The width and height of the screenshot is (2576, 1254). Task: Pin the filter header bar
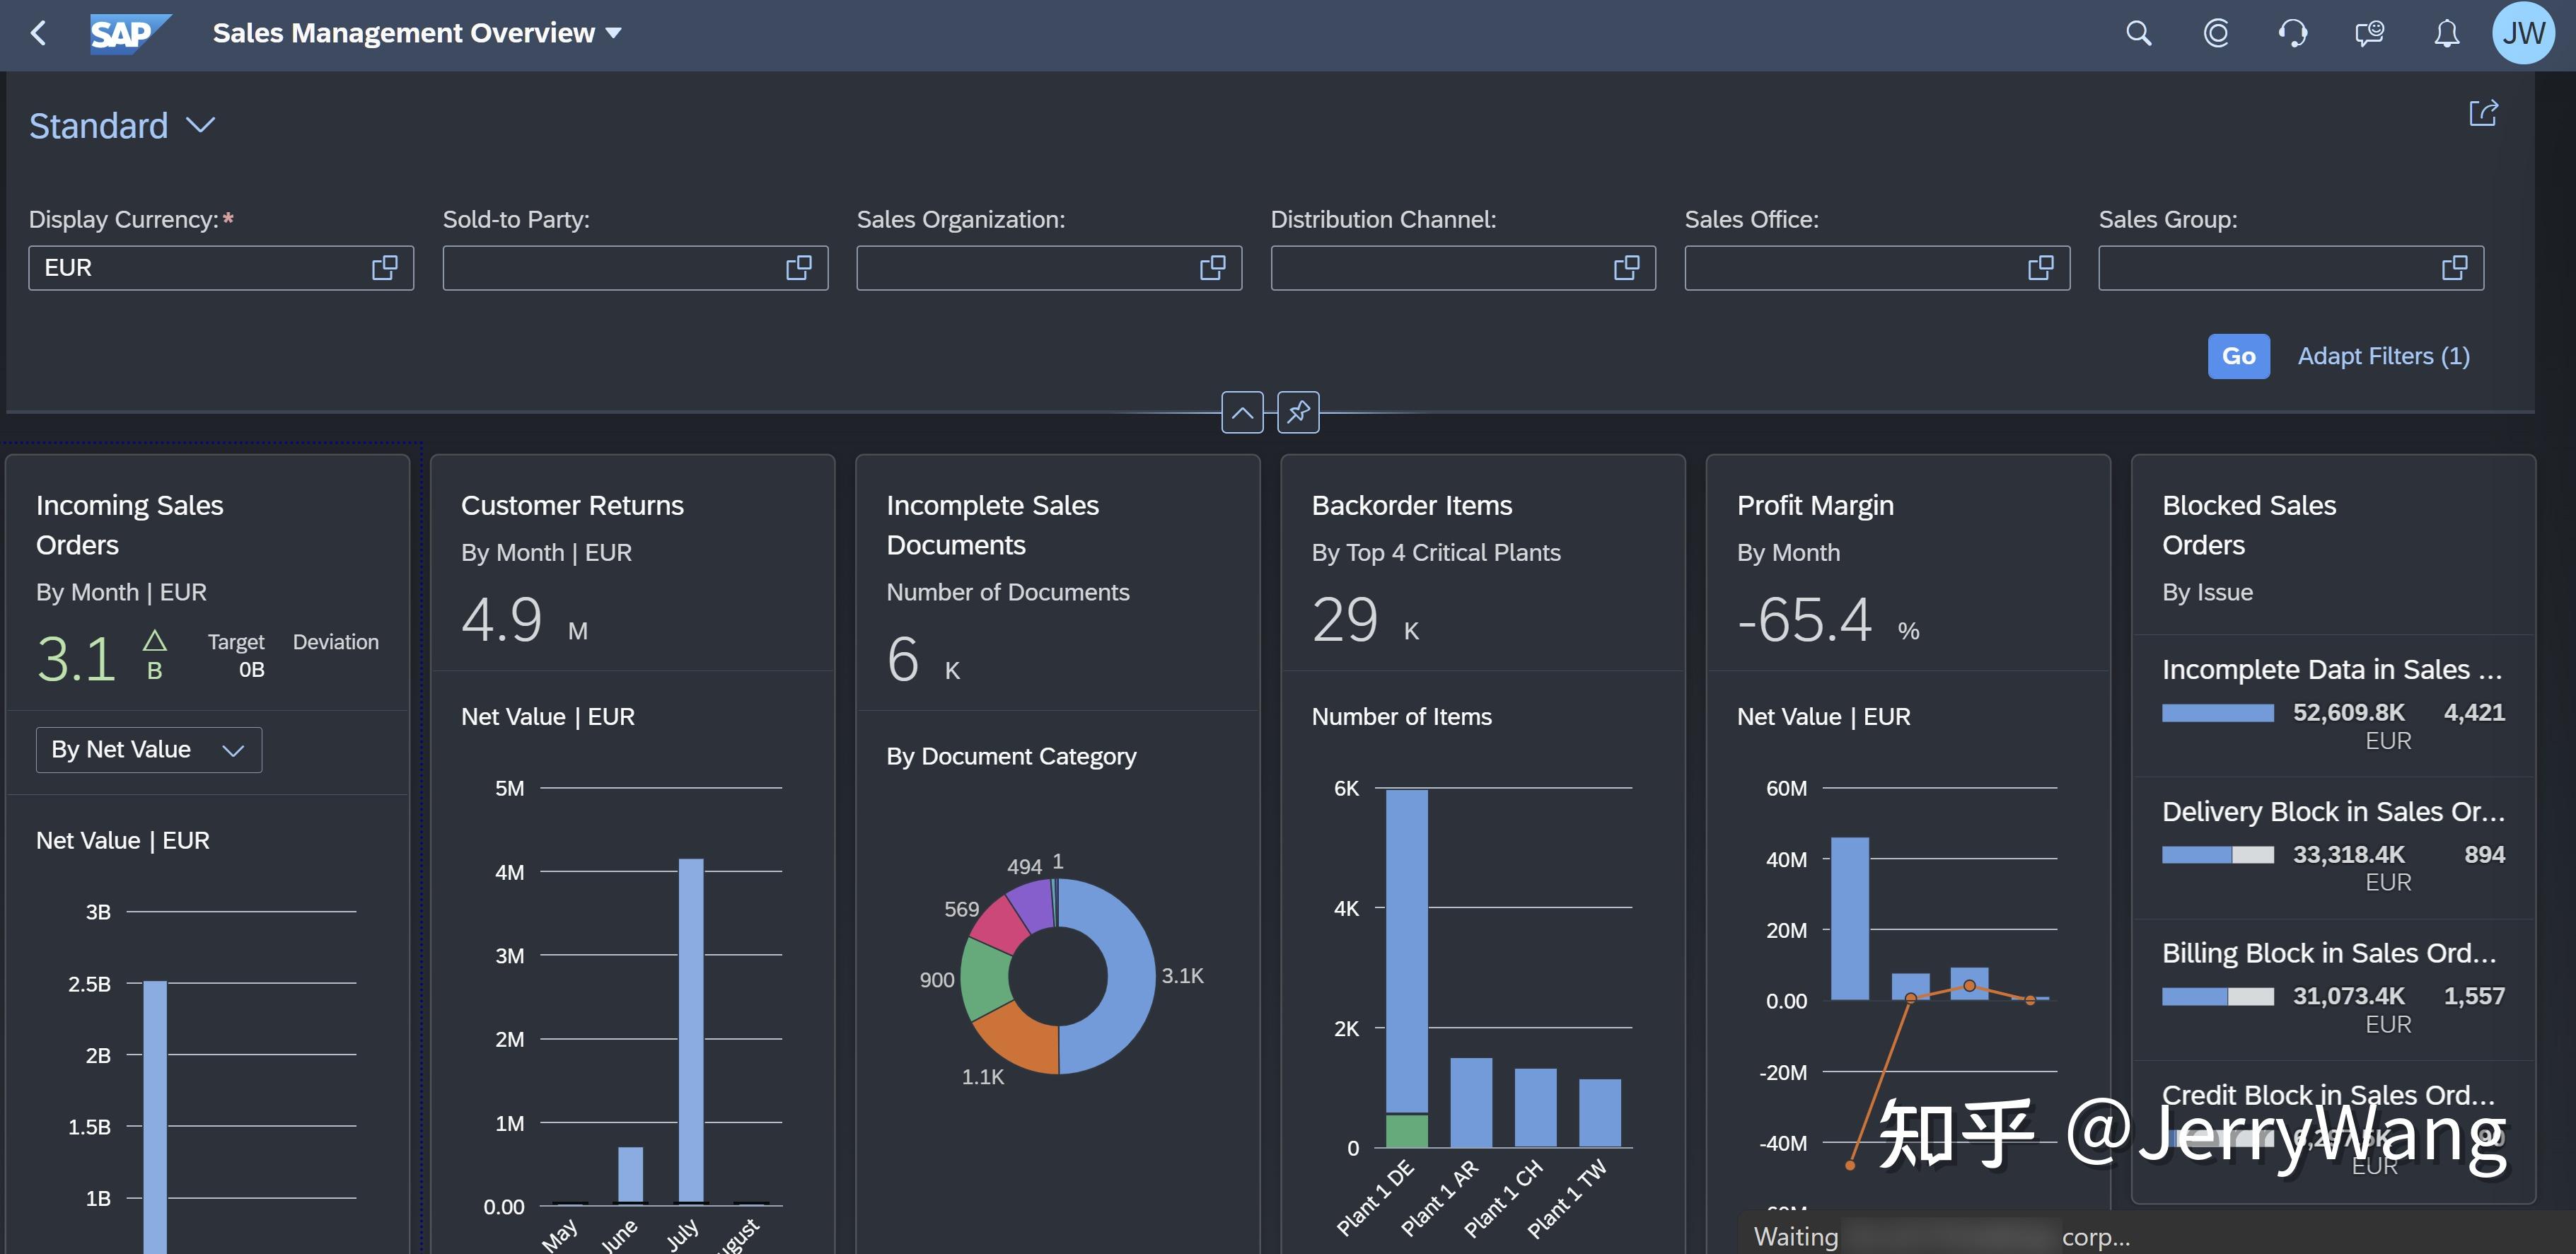point(1298,412)
